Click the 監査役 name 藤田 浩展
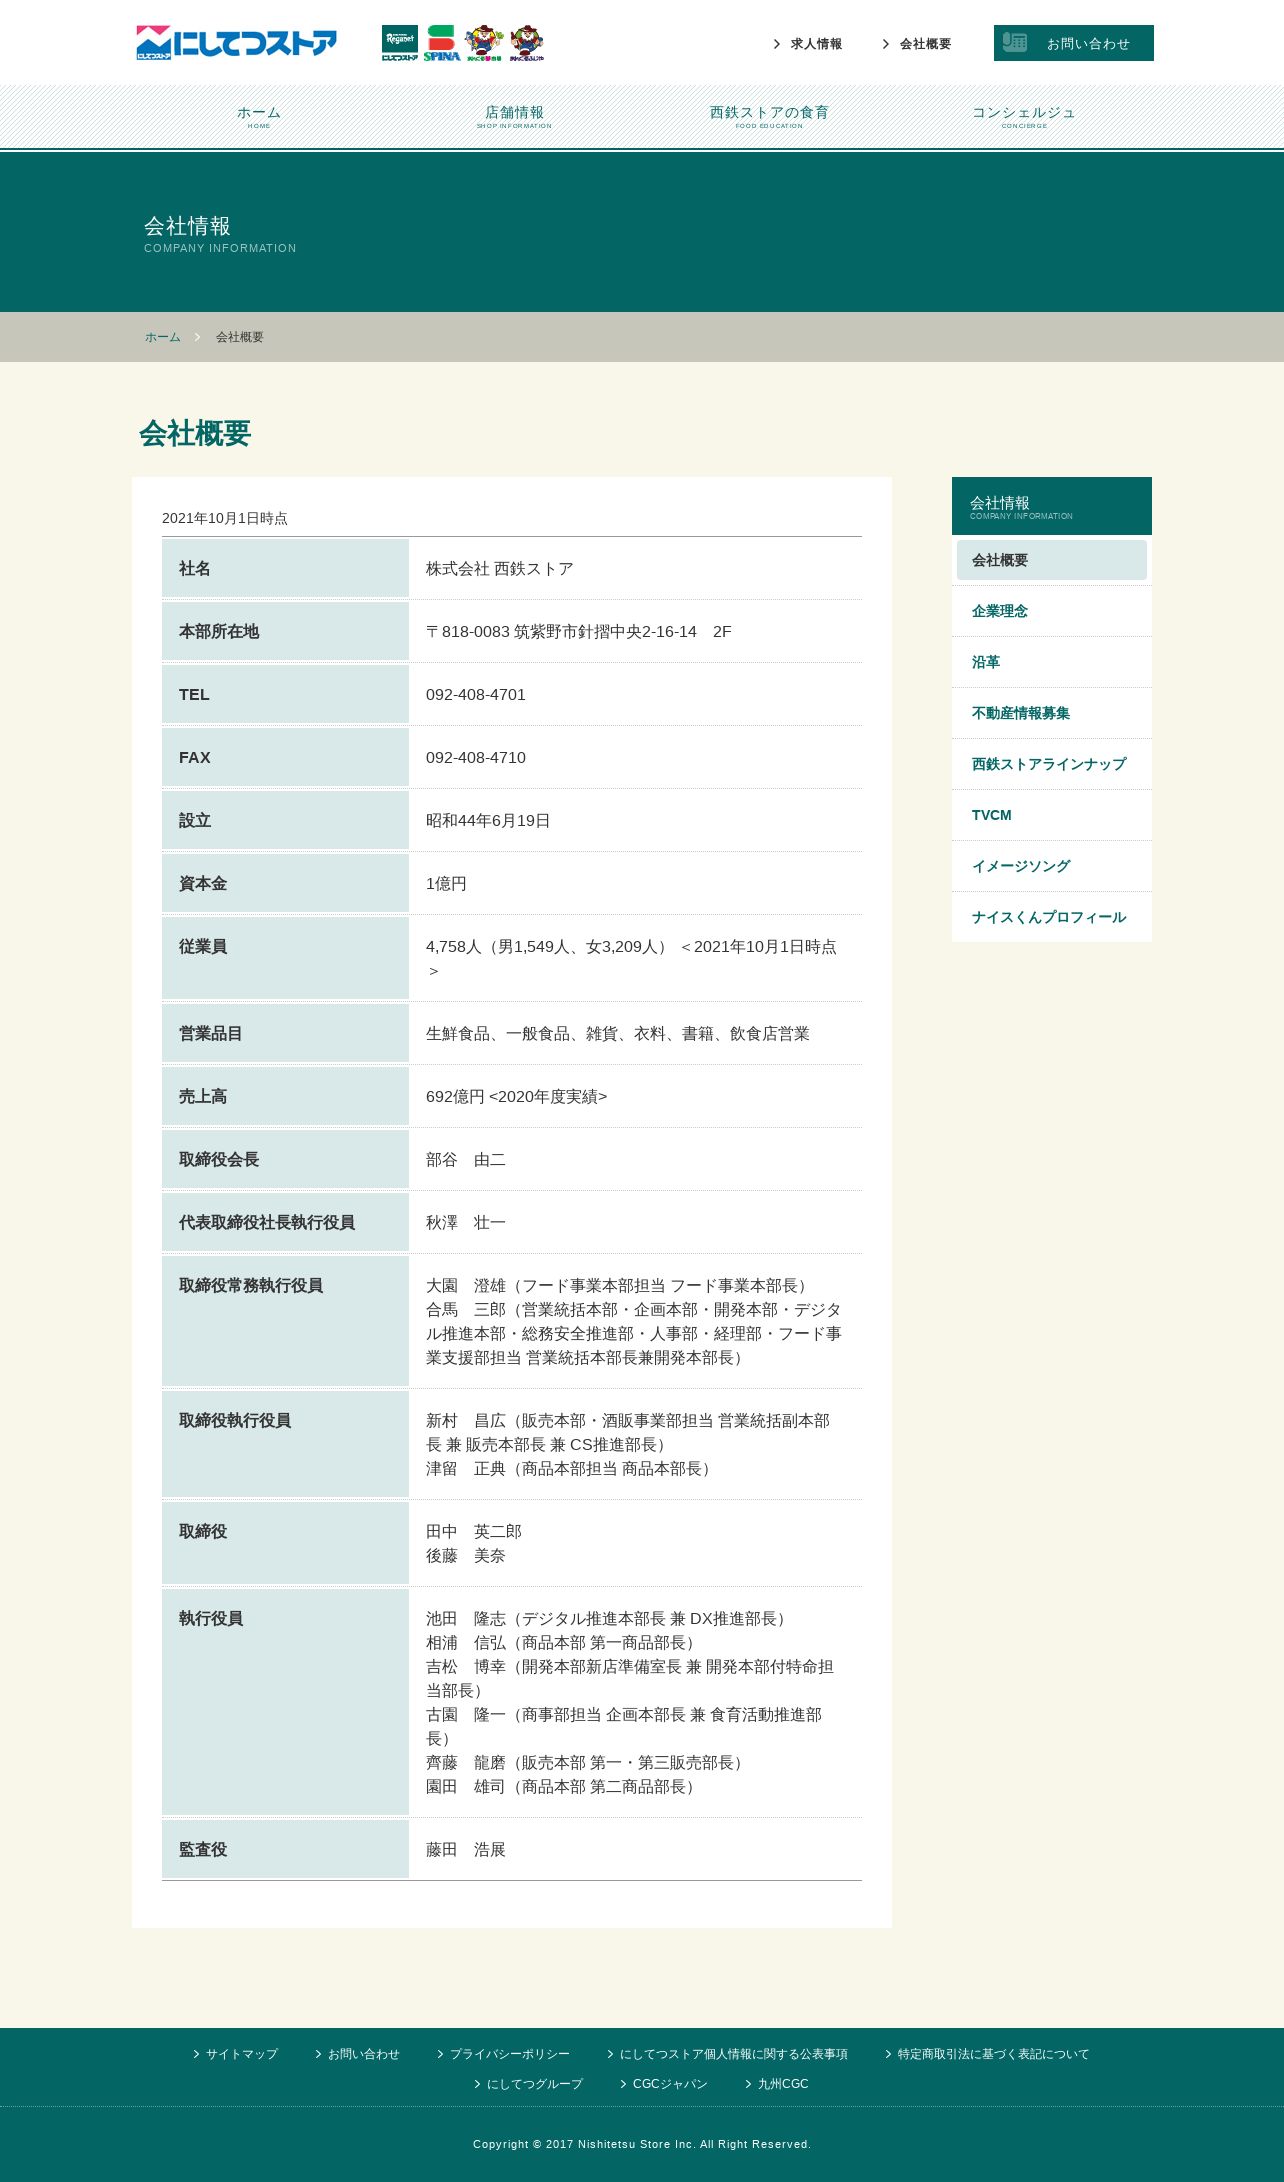Image resolution: width=1284 pixels, height=2182 pixels. click(x=466, y=1850)
